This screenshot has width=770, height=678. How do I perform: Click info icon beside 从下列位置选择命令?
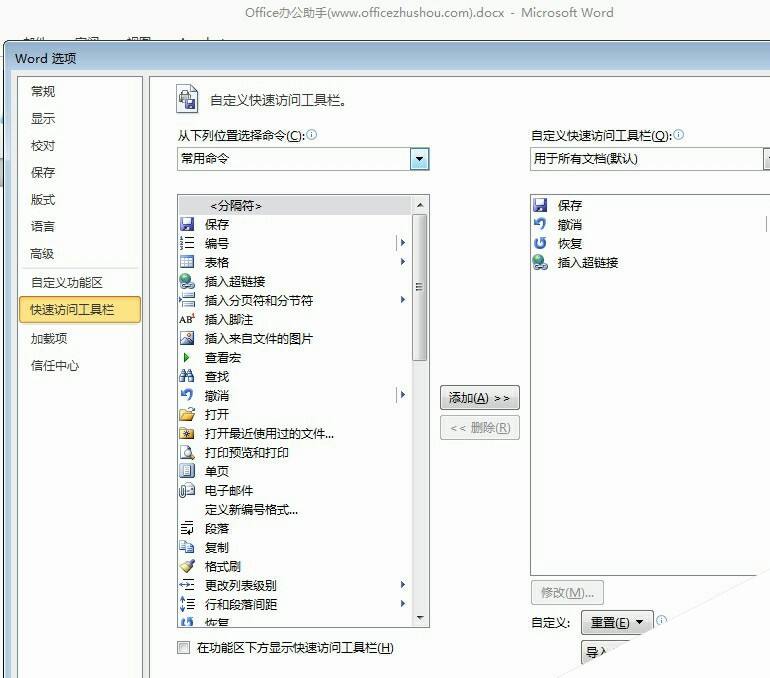[x=312, y=135]
